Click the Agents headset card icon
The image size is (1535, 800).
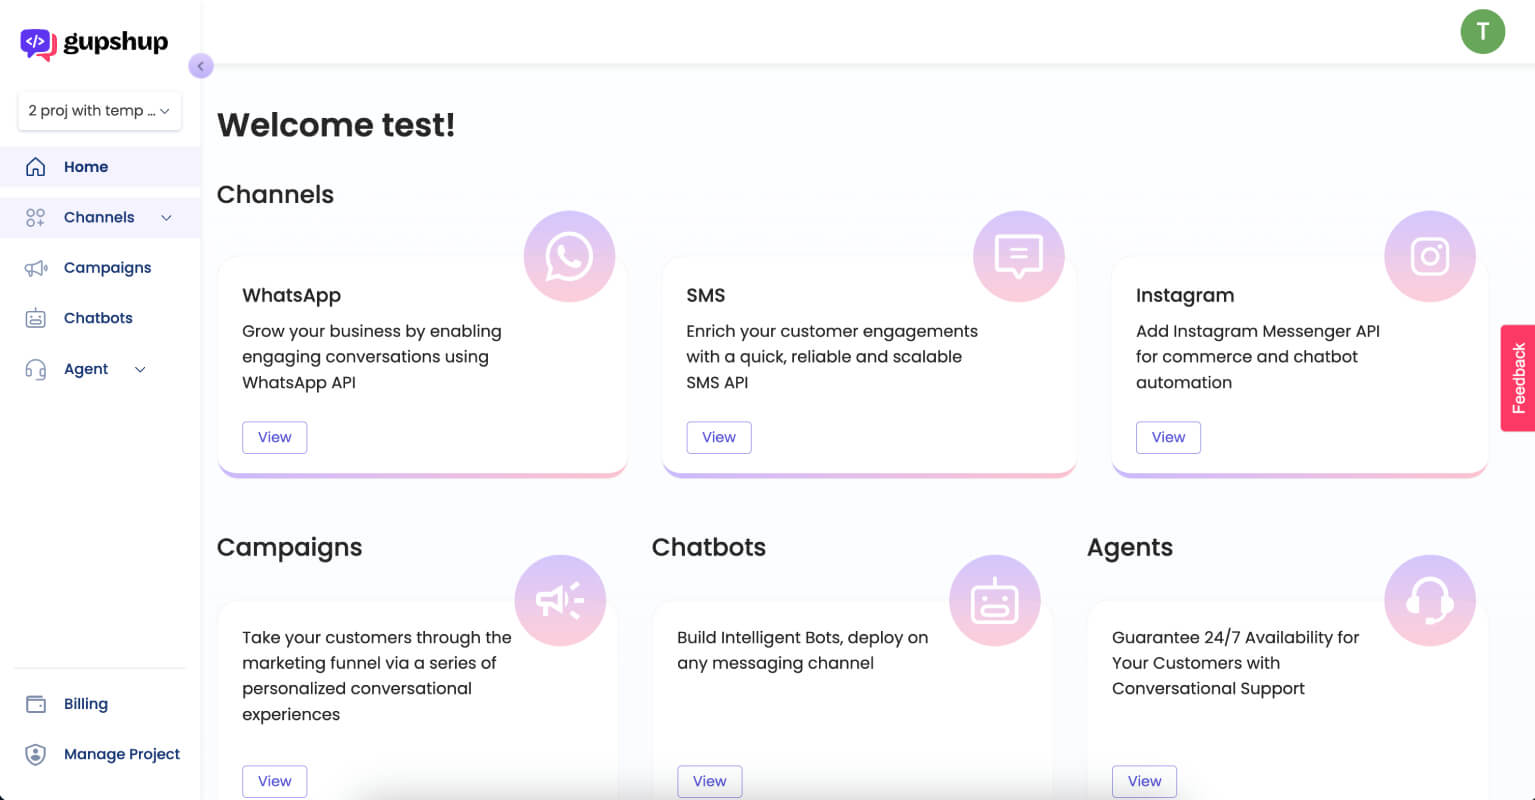pyautogui.click(x=1430, y=600)
